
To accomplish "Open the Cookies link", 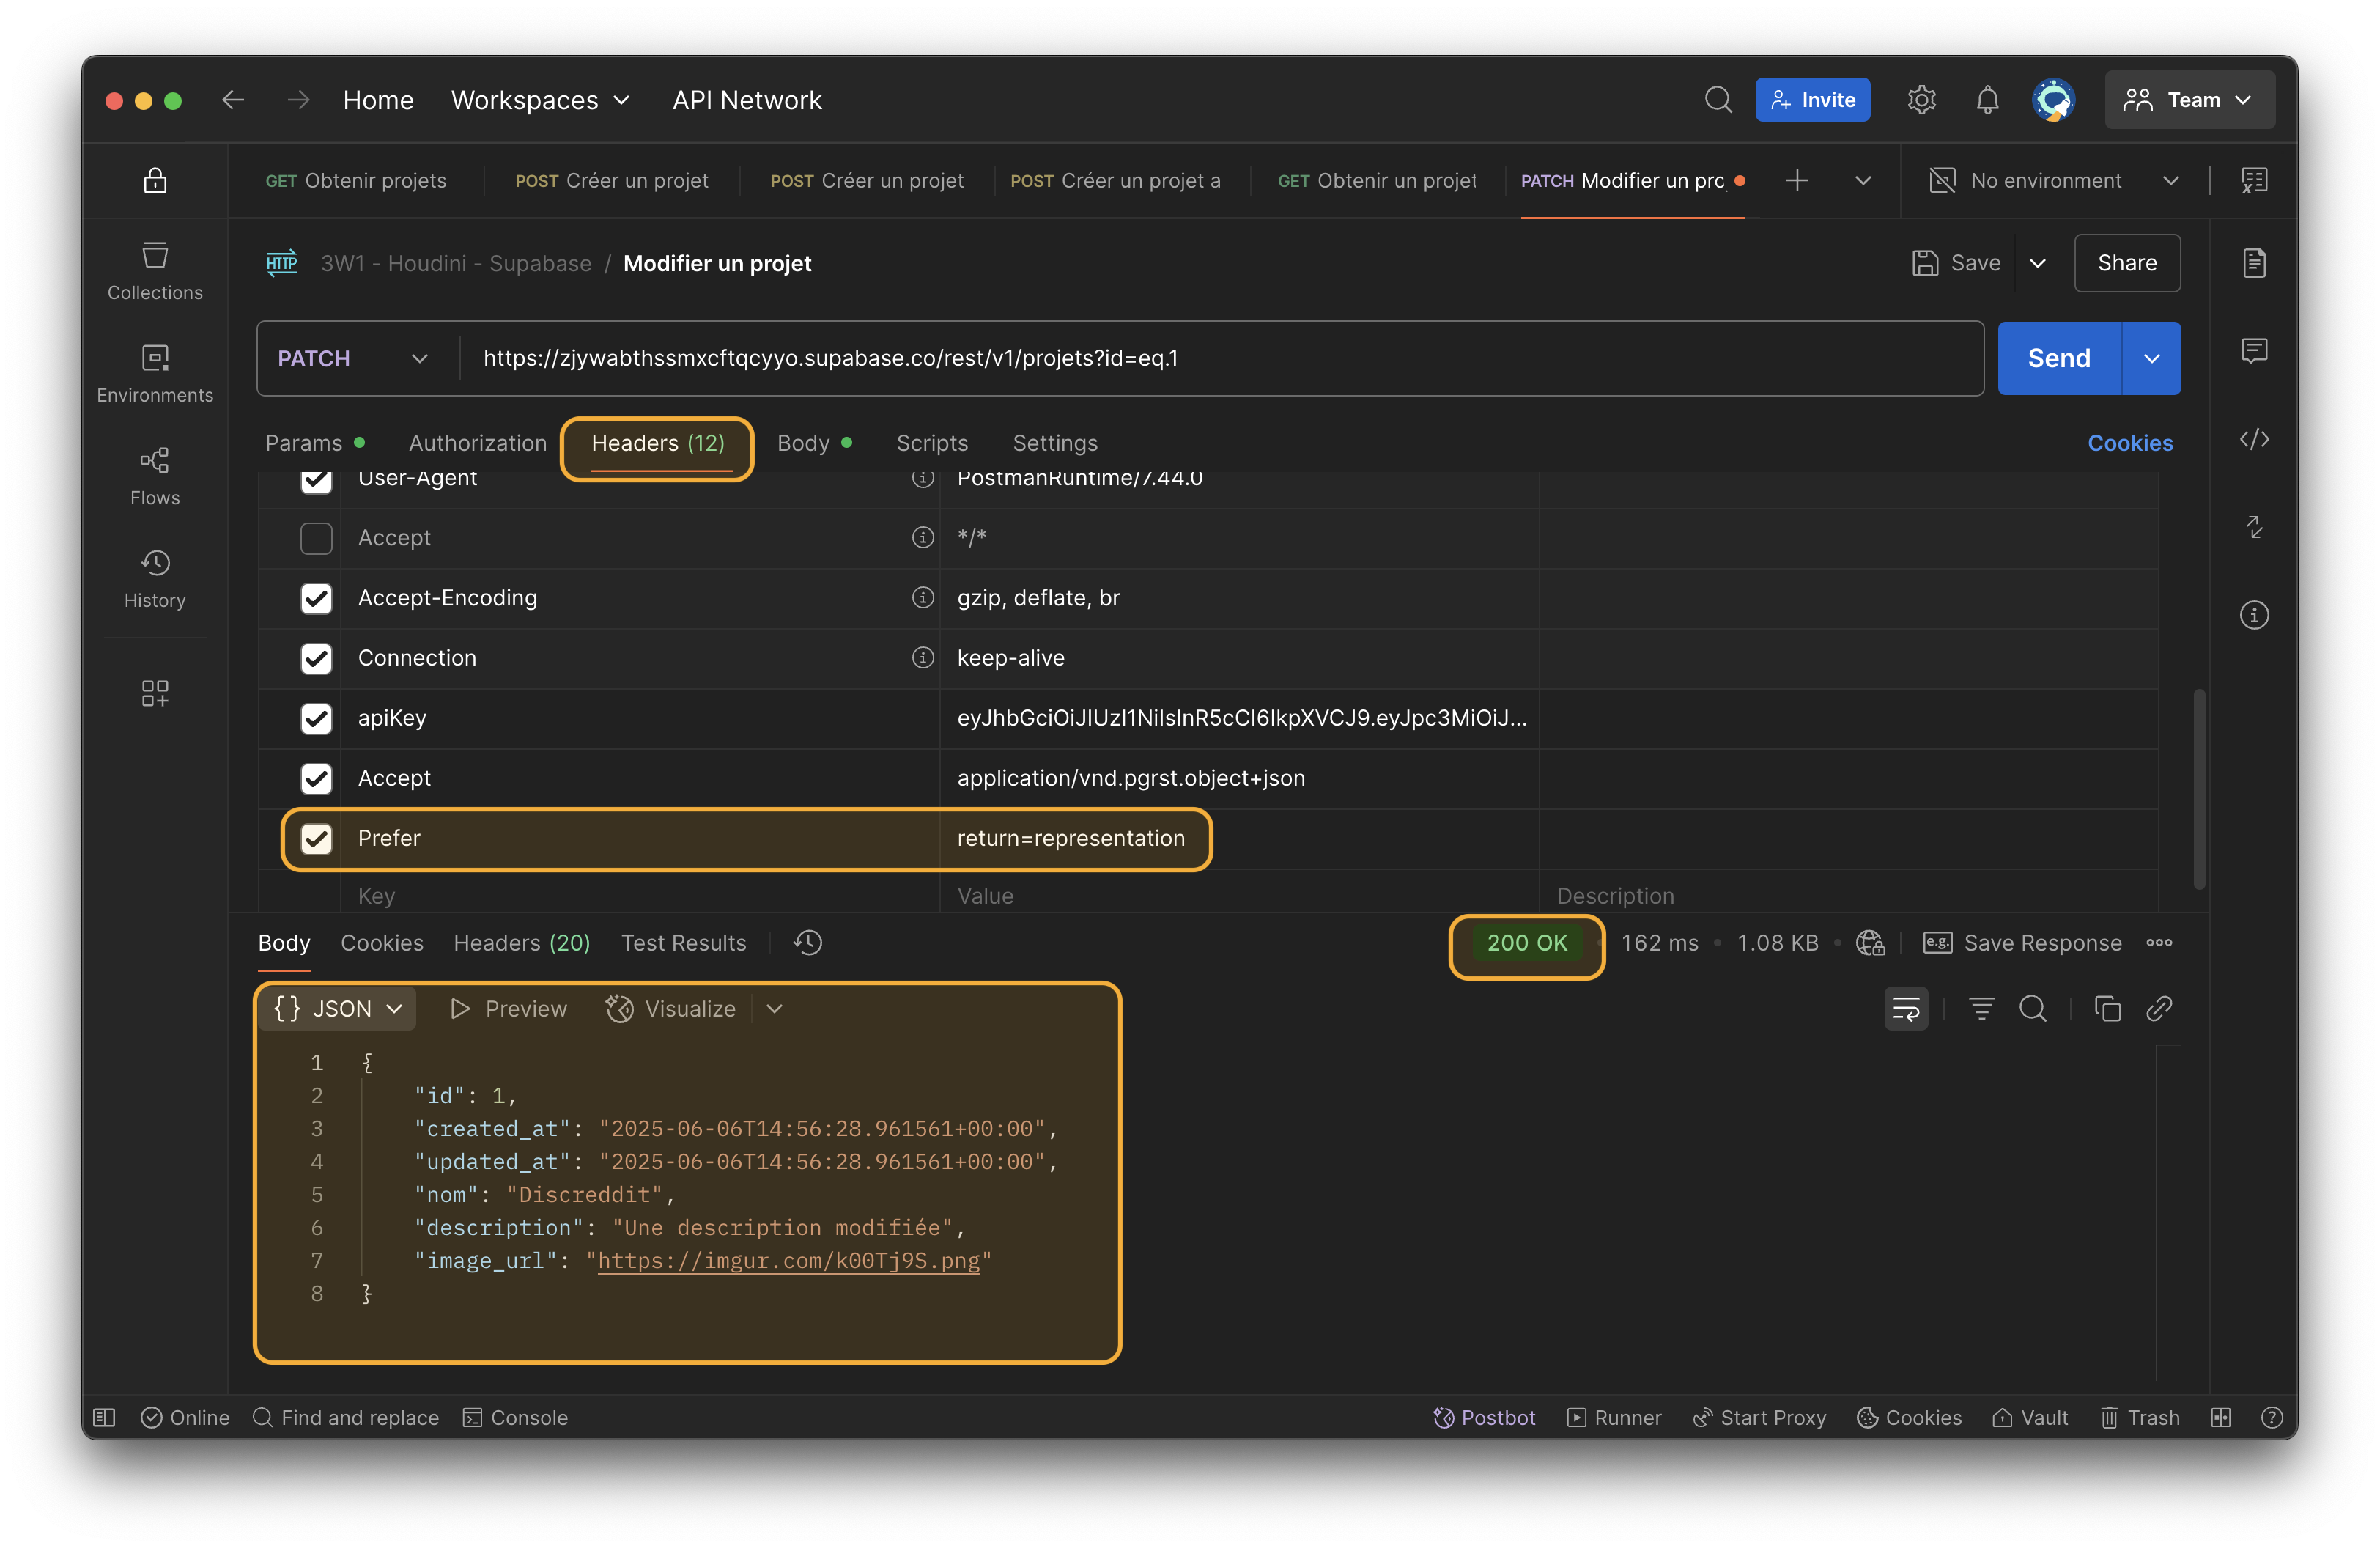I will (2129, 443).
